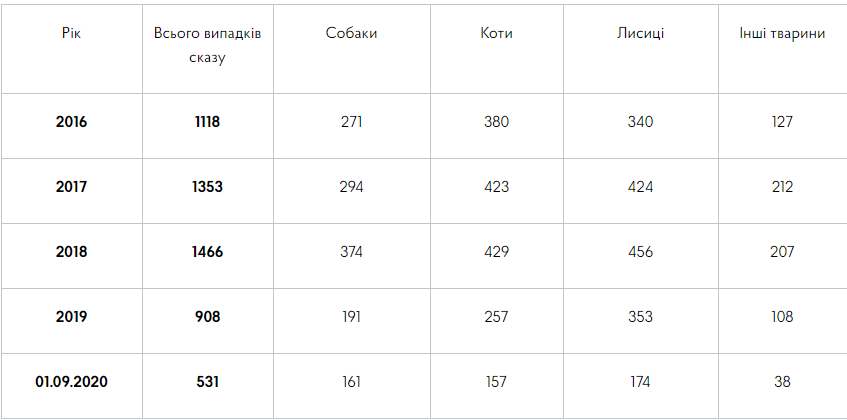Click total cases value 1466
Viewport: 847px width, 420px height.
point(207,252)
